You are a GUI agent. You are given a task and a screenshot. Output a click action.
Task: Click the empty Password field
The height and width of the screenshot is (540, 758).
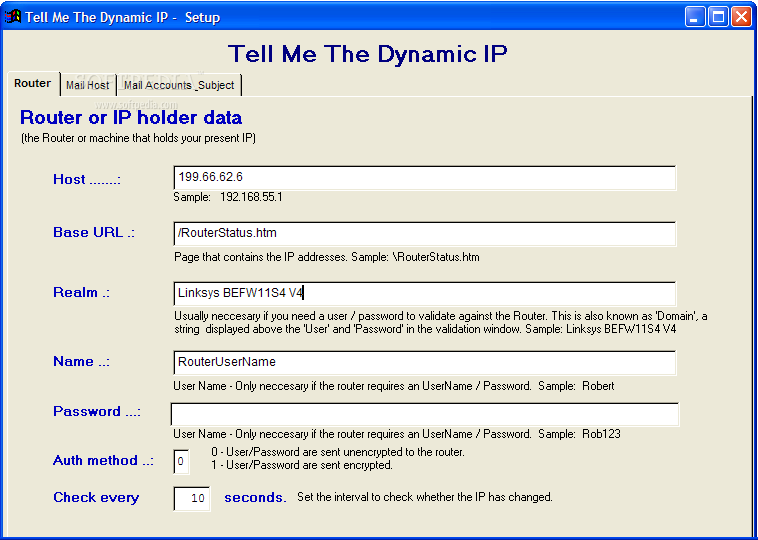(x=424, y=414)
